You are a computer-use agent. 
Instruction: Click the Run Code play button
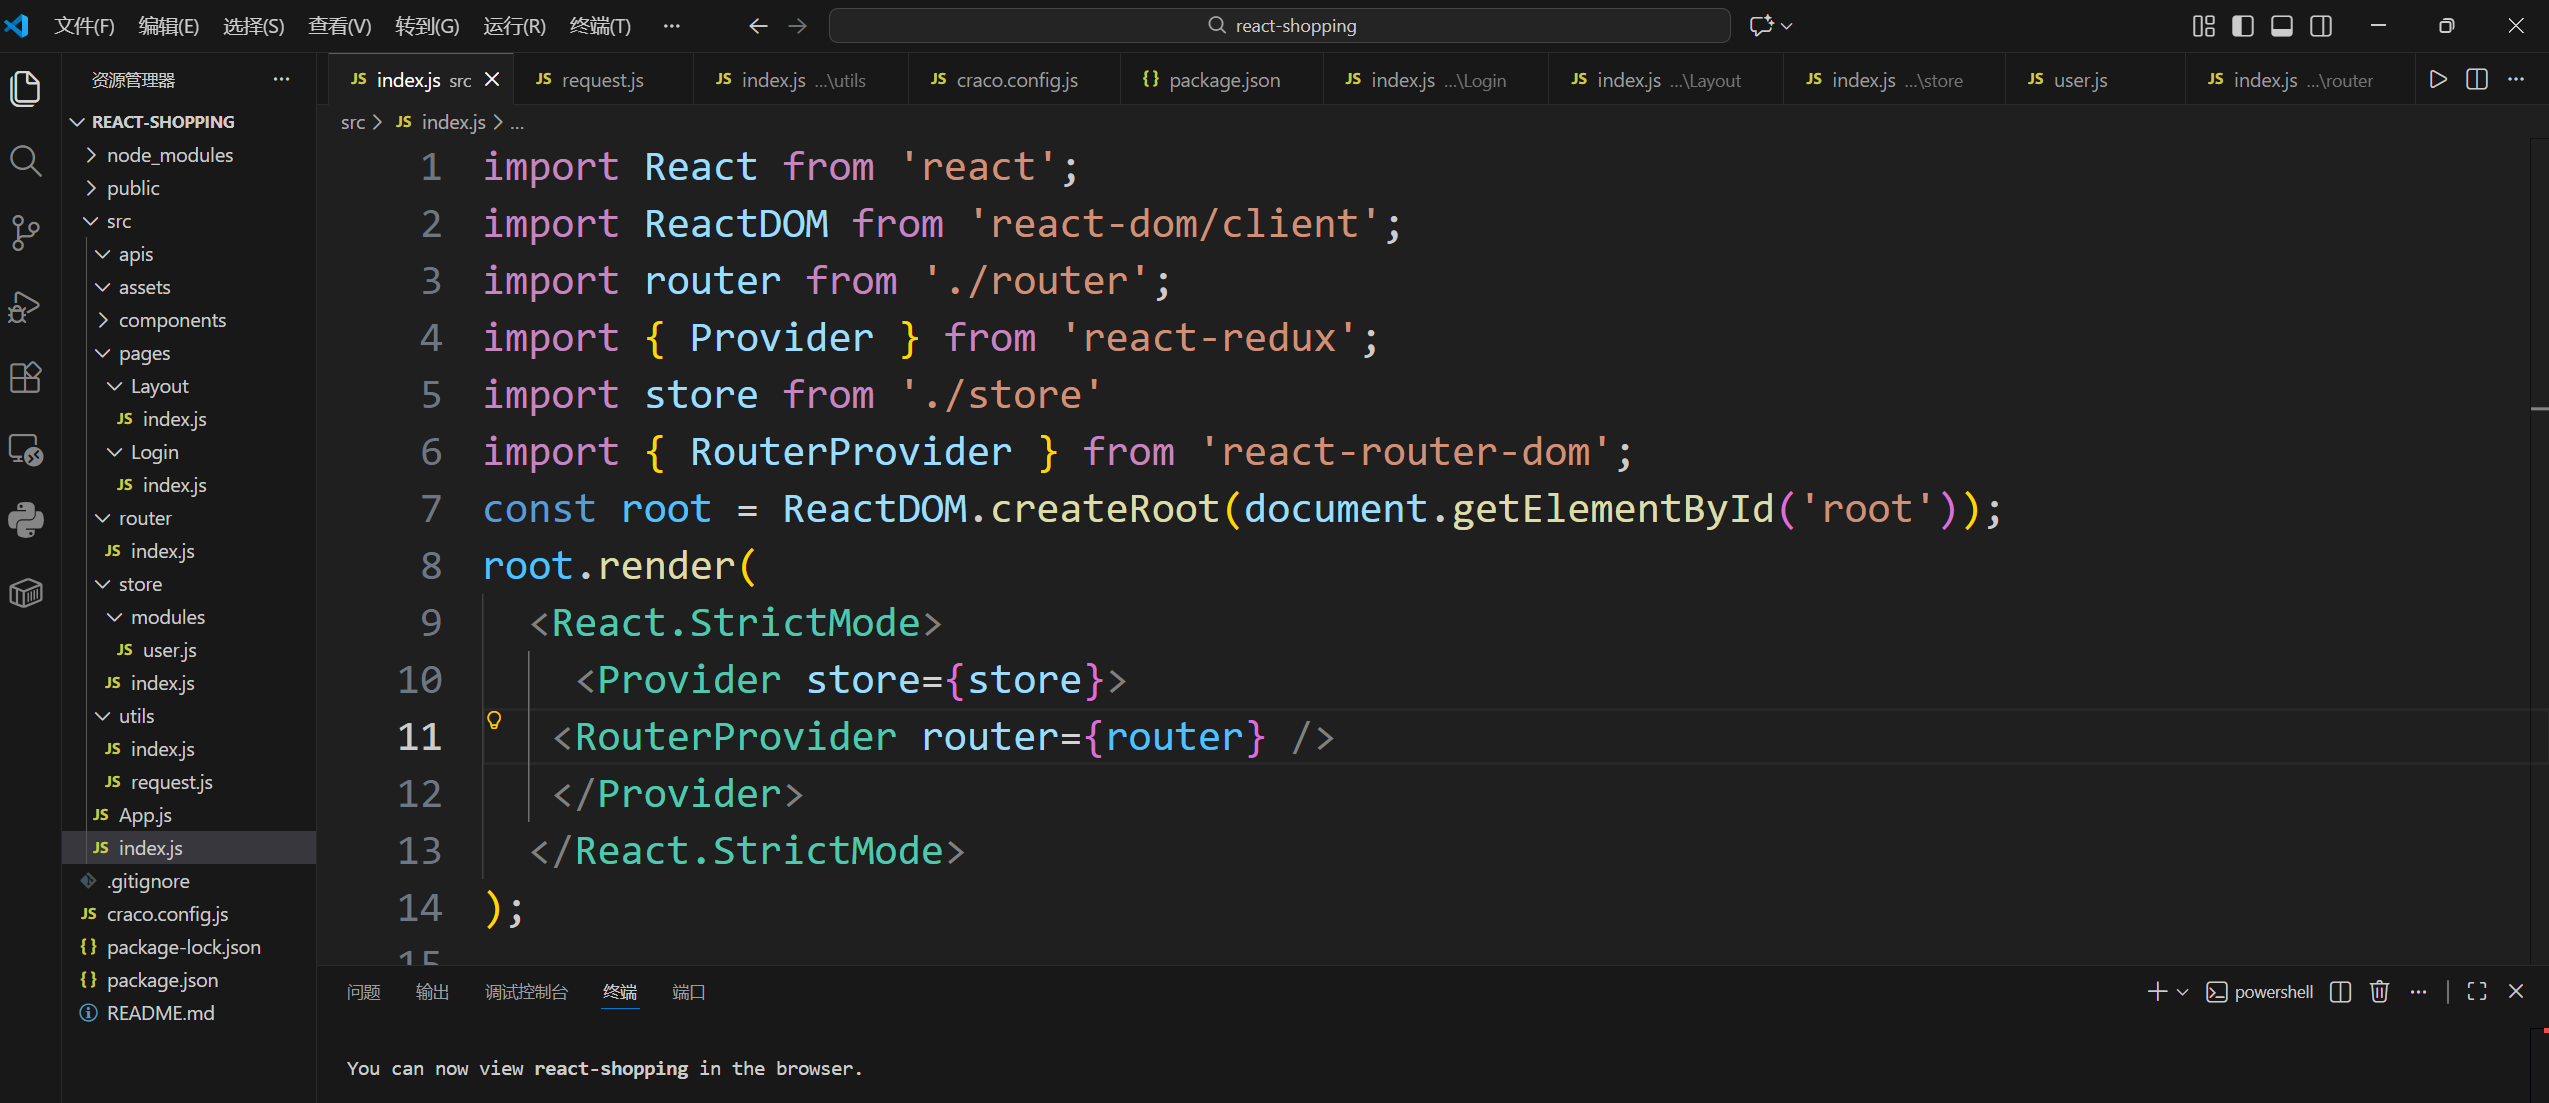[x=2438, y=80]
